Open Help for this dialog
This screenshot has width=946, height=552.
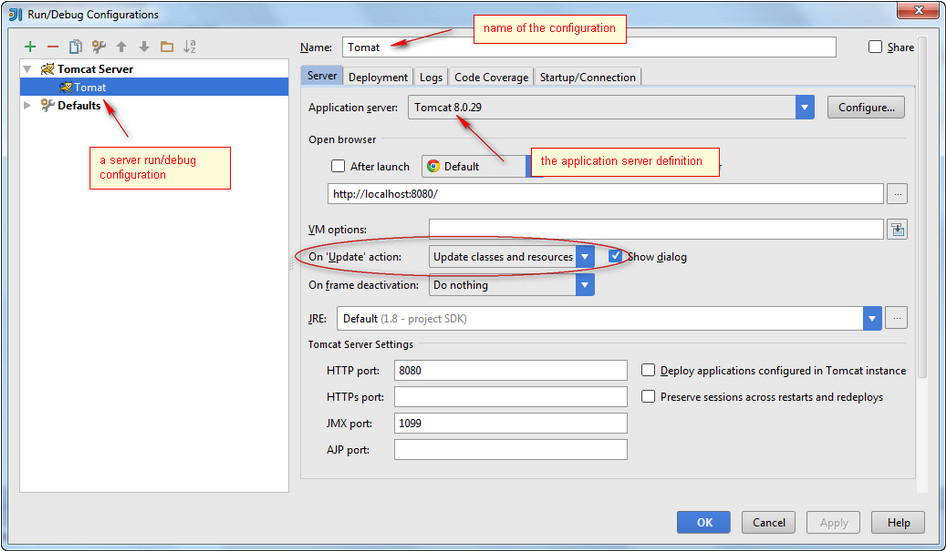click(x=898, y=522)
